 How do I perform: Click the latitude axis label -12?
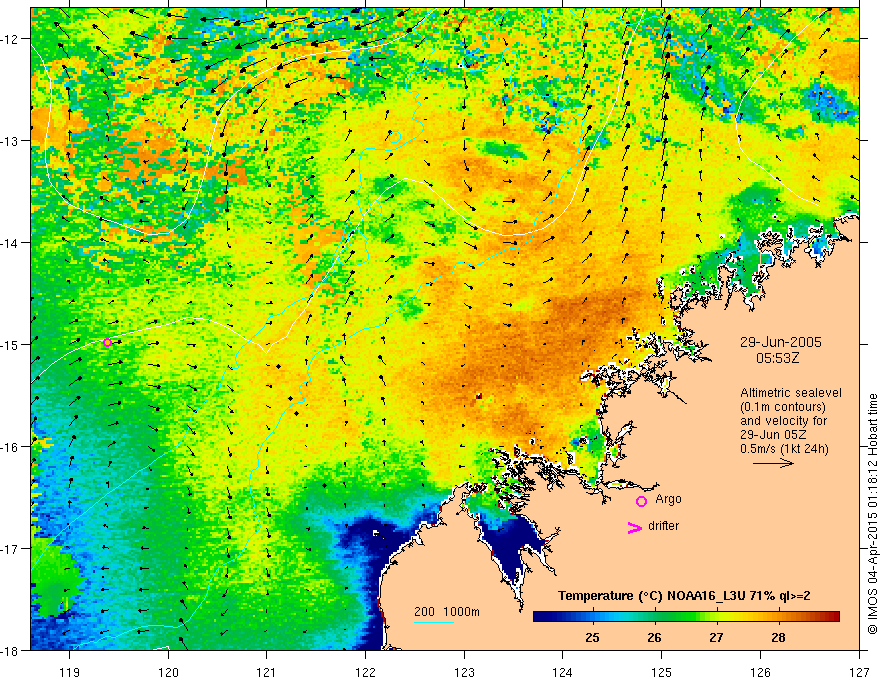point(11,39)
